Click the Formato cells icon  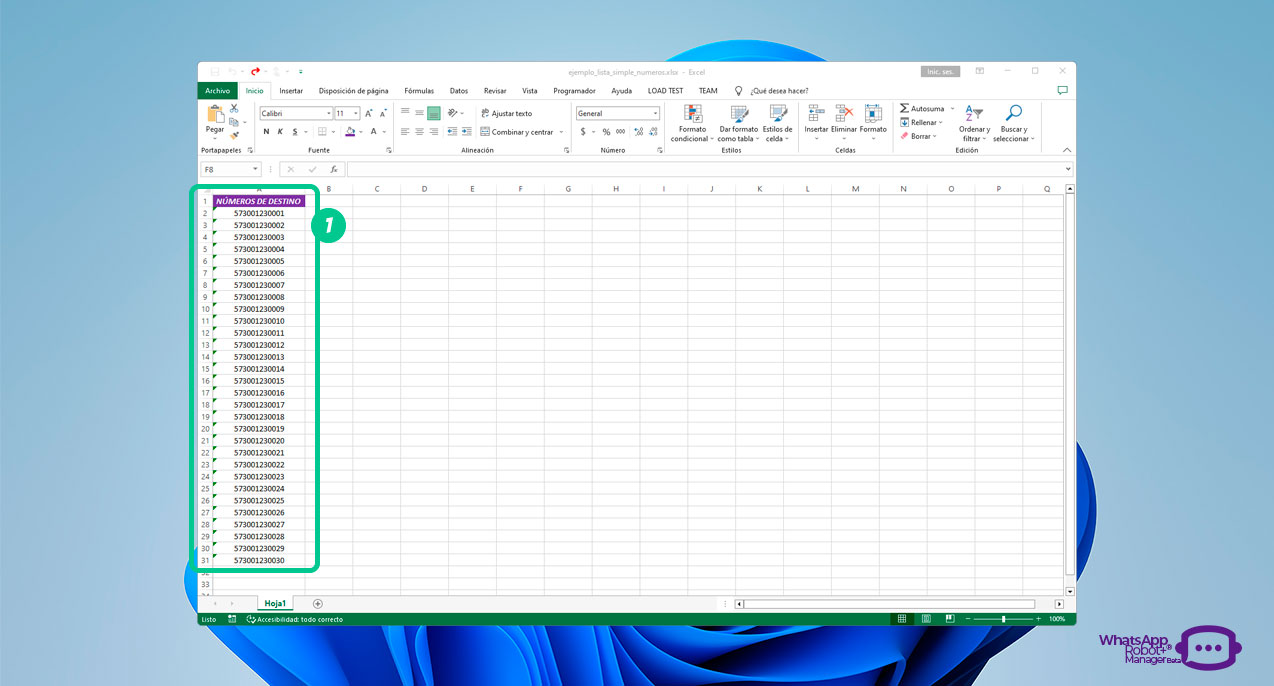tap(873, 114)
